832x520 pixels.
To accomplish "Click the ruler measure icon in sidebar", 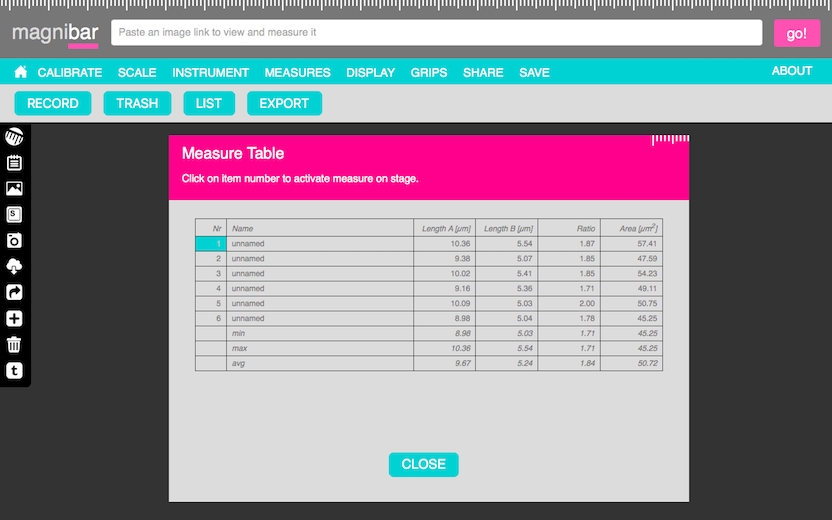I will point(14,136).
